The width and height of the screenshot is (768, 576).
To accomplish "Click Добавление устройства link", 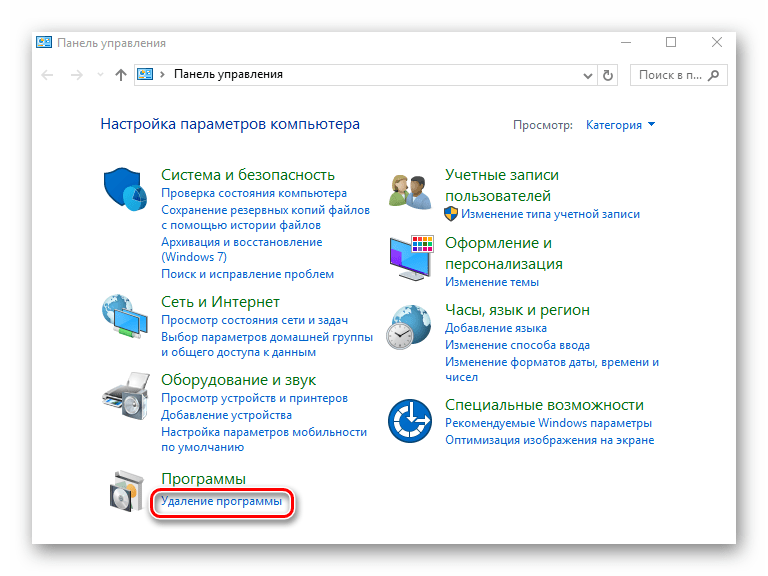I will coord(226,415).
